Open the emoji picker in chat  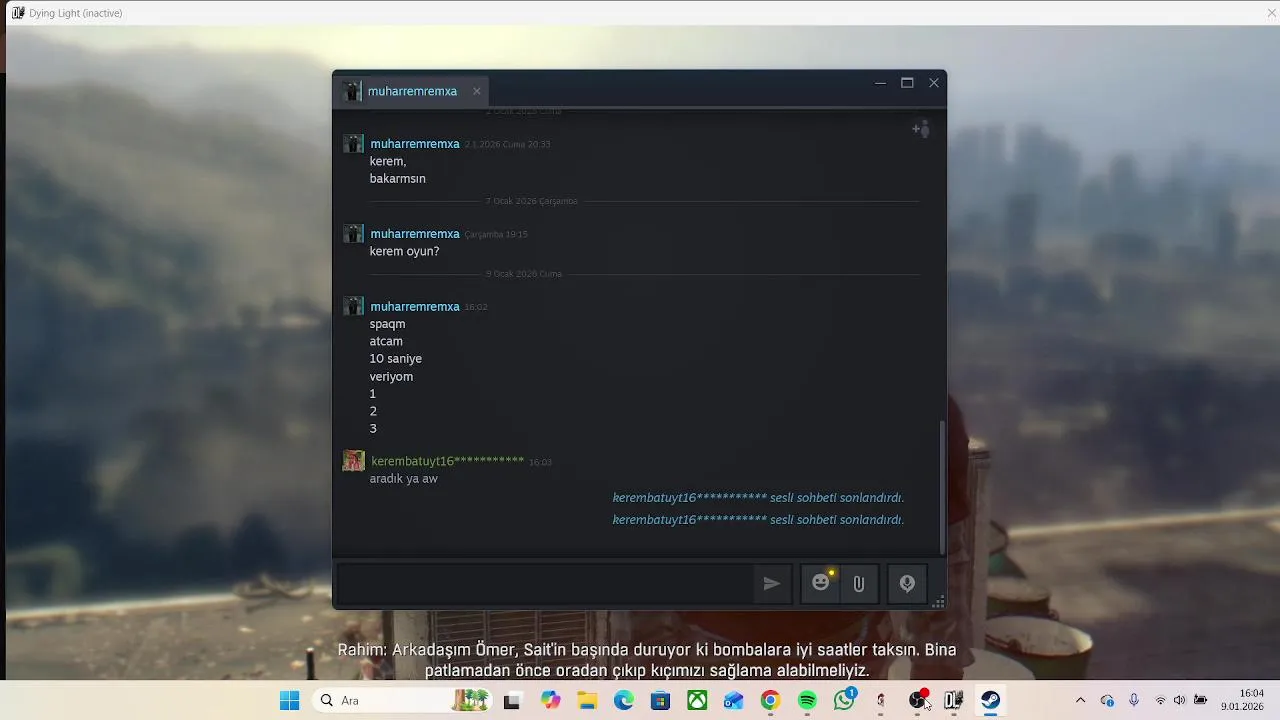(821, 583)
